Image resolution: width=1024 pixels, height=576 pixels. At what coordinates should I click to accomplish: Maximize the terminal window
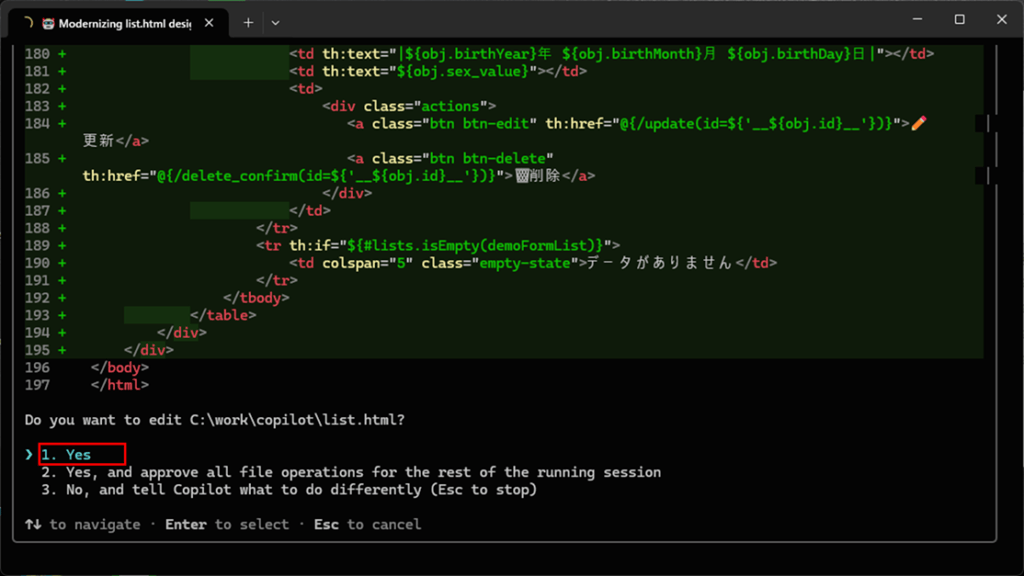point(959,20)
